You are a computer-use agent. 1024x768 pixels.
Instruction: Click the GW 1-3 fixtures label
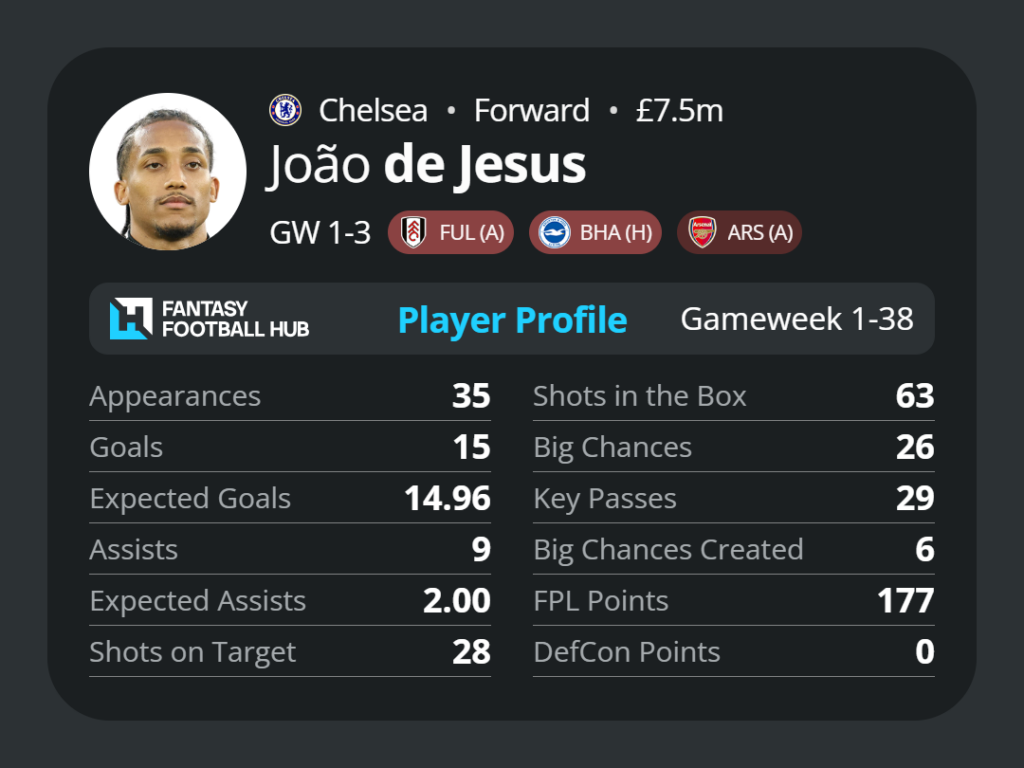click(320, 232)
